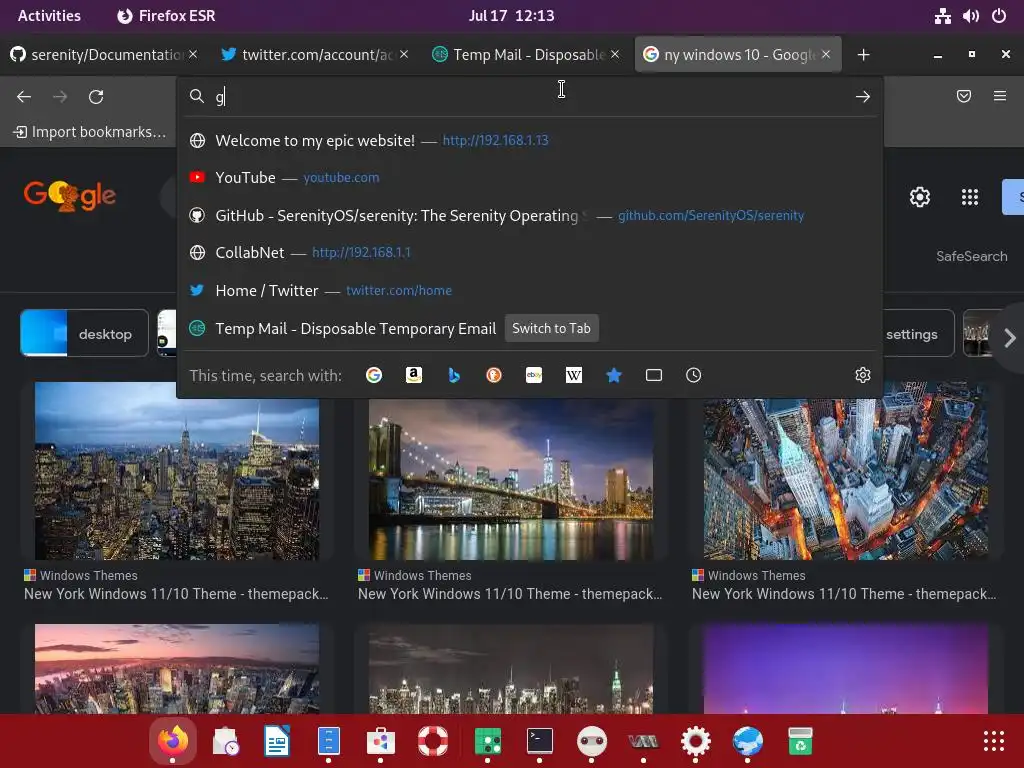The height and width of the screenshot is (768, 1024).
Task: Go back using the back arrow
Action: coord(24,97)
